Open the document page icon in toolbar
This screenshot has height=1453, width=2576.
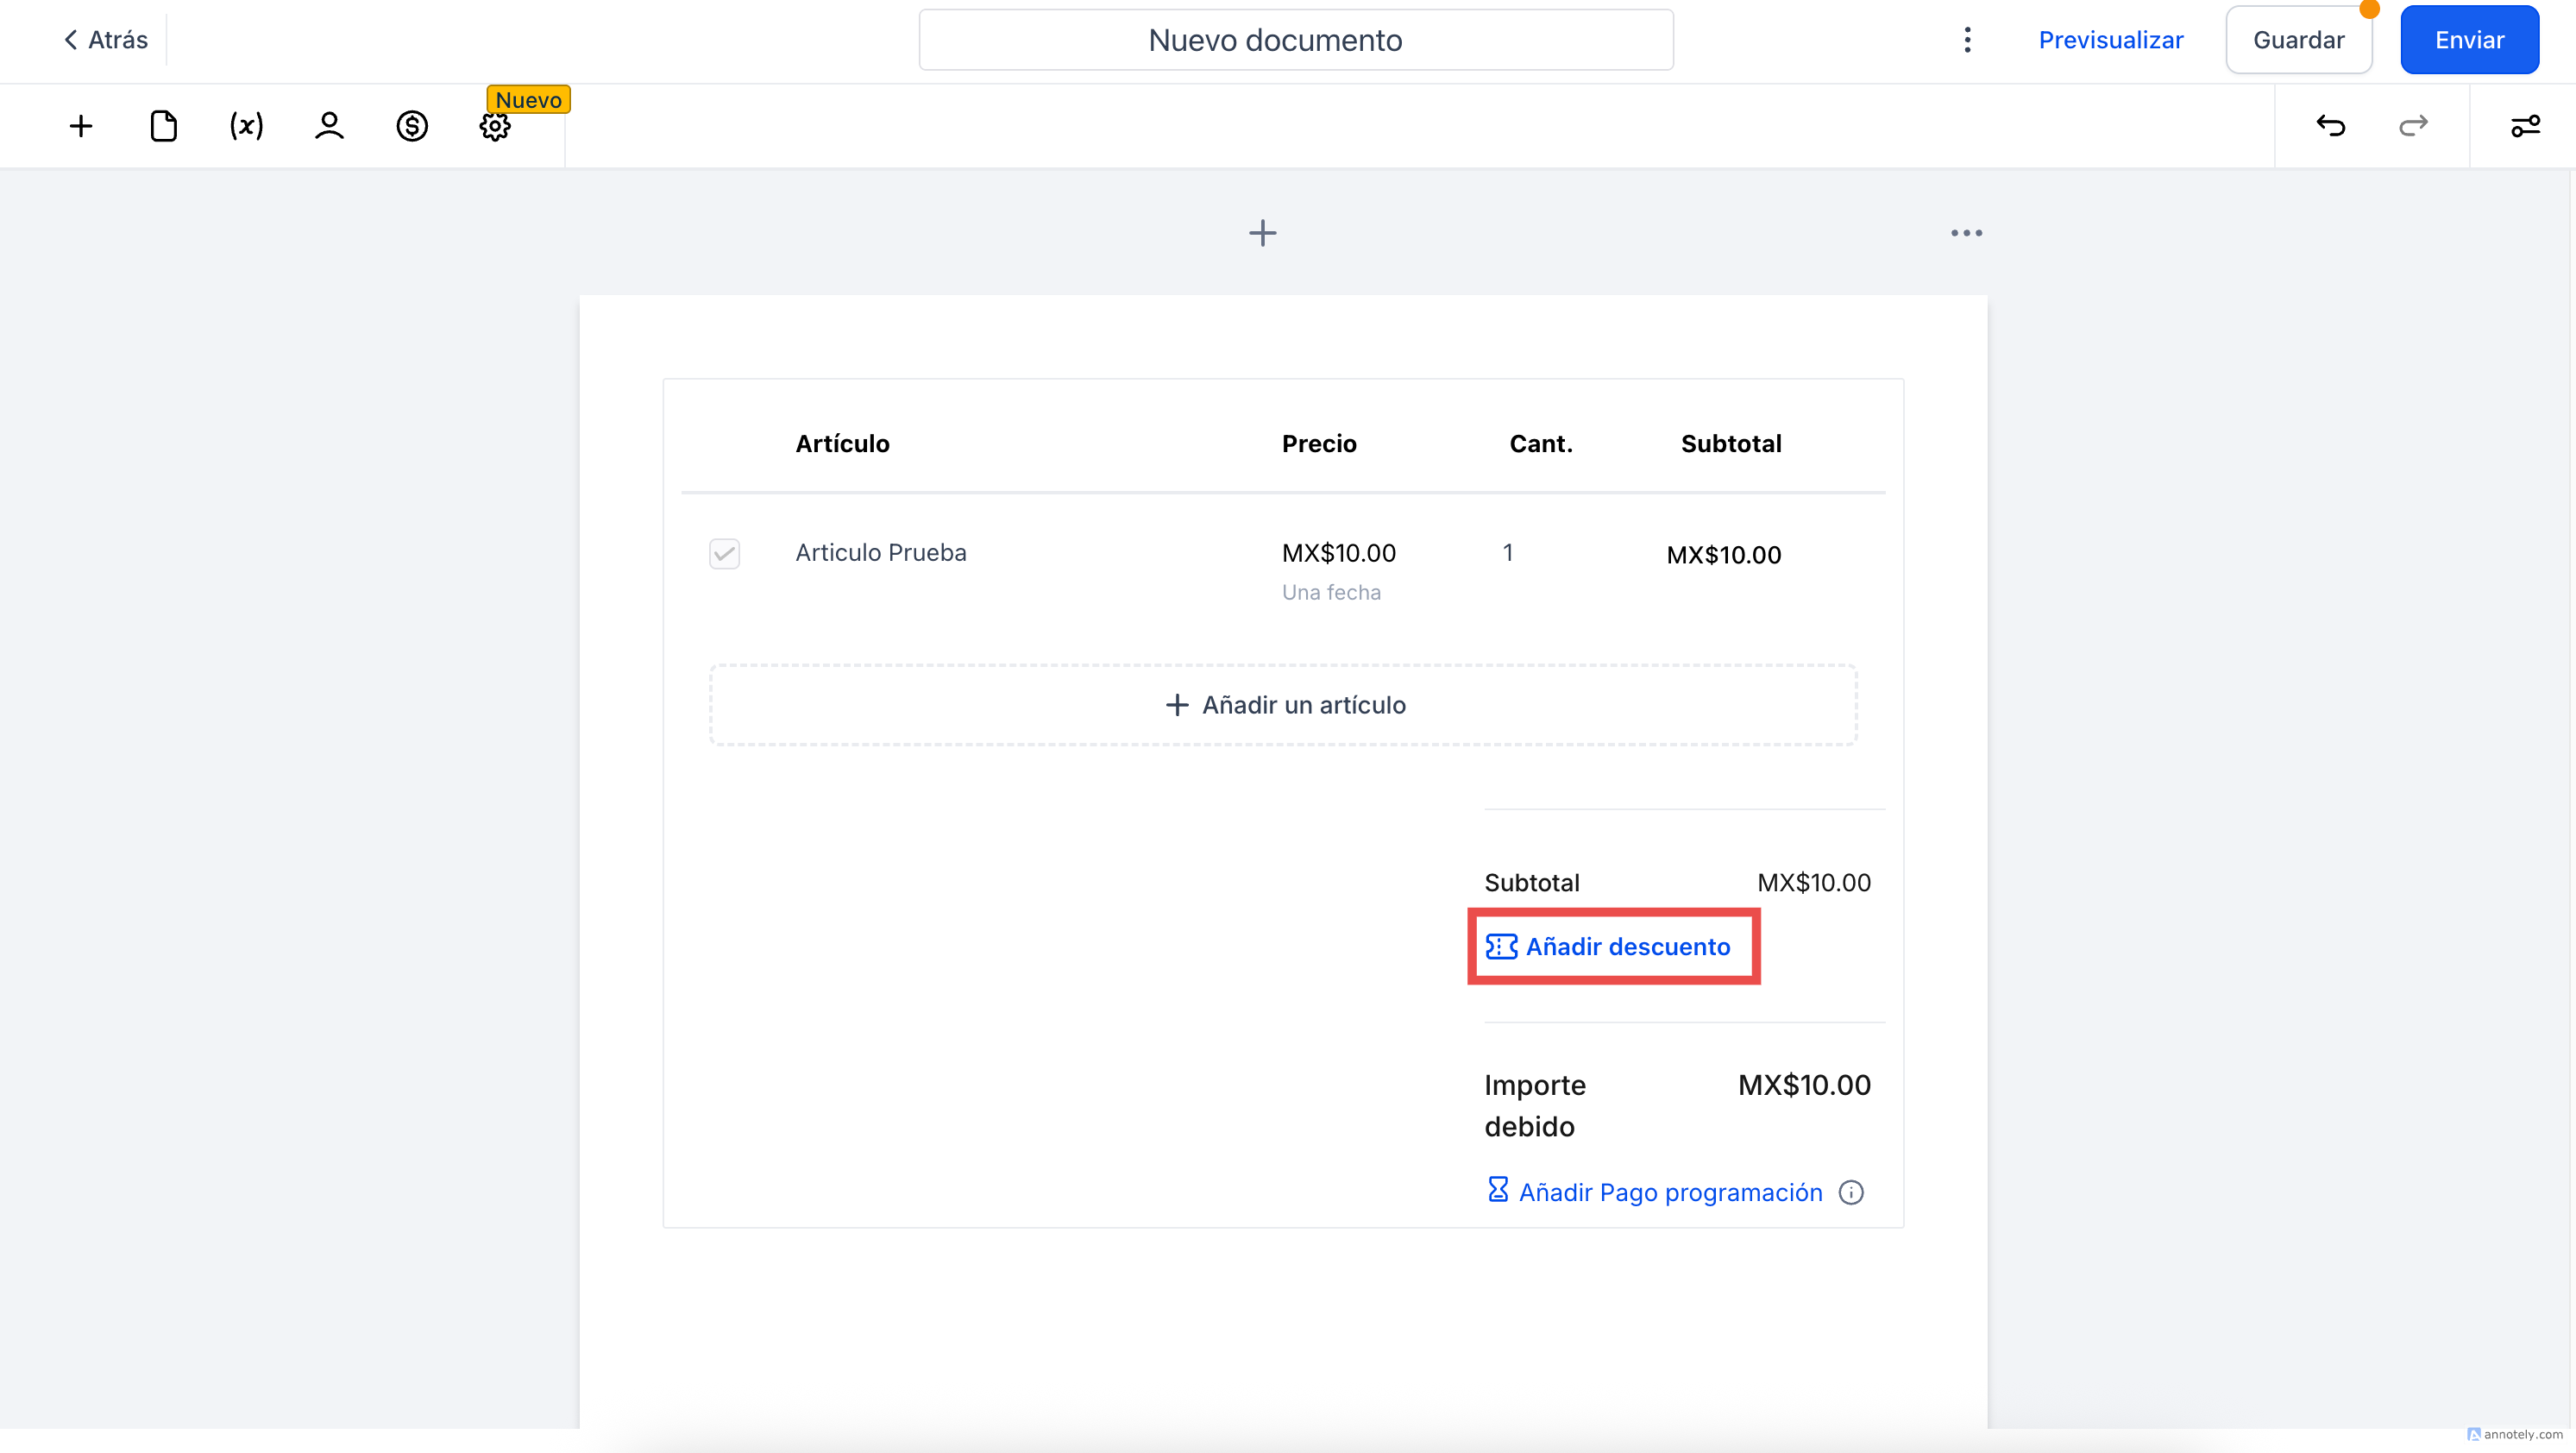(164, 126)
